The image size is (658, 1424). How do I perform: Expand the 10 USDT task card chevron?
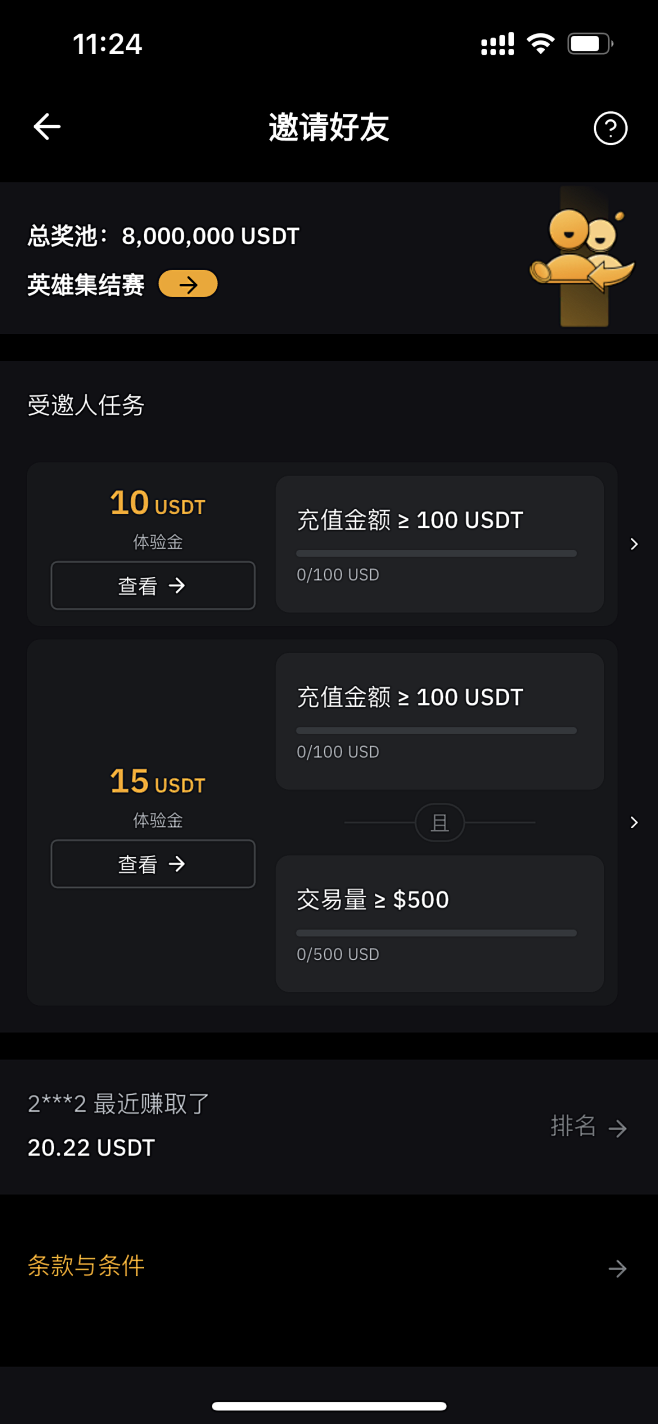[x=634, y=544]
